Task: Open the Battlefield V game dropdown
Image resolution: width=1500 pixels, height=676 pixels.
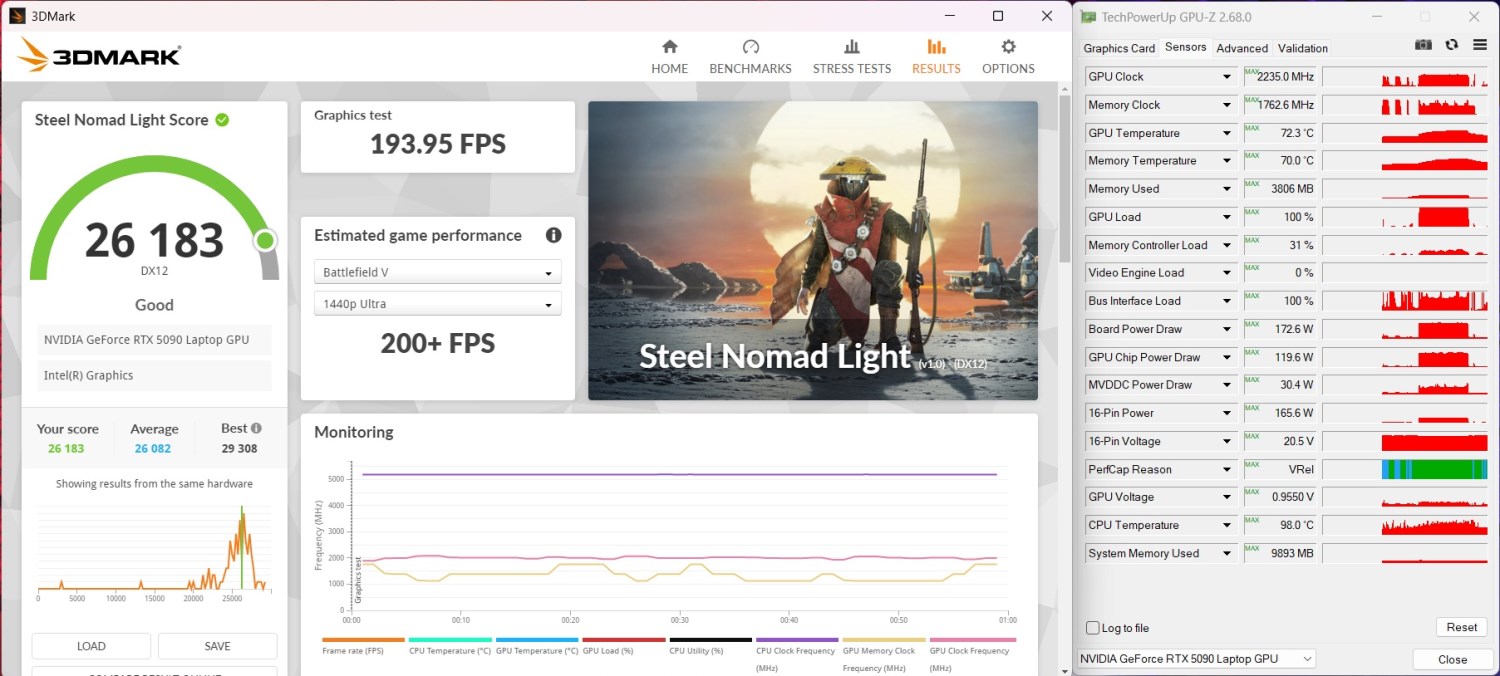Action: (x=437, y=272)
